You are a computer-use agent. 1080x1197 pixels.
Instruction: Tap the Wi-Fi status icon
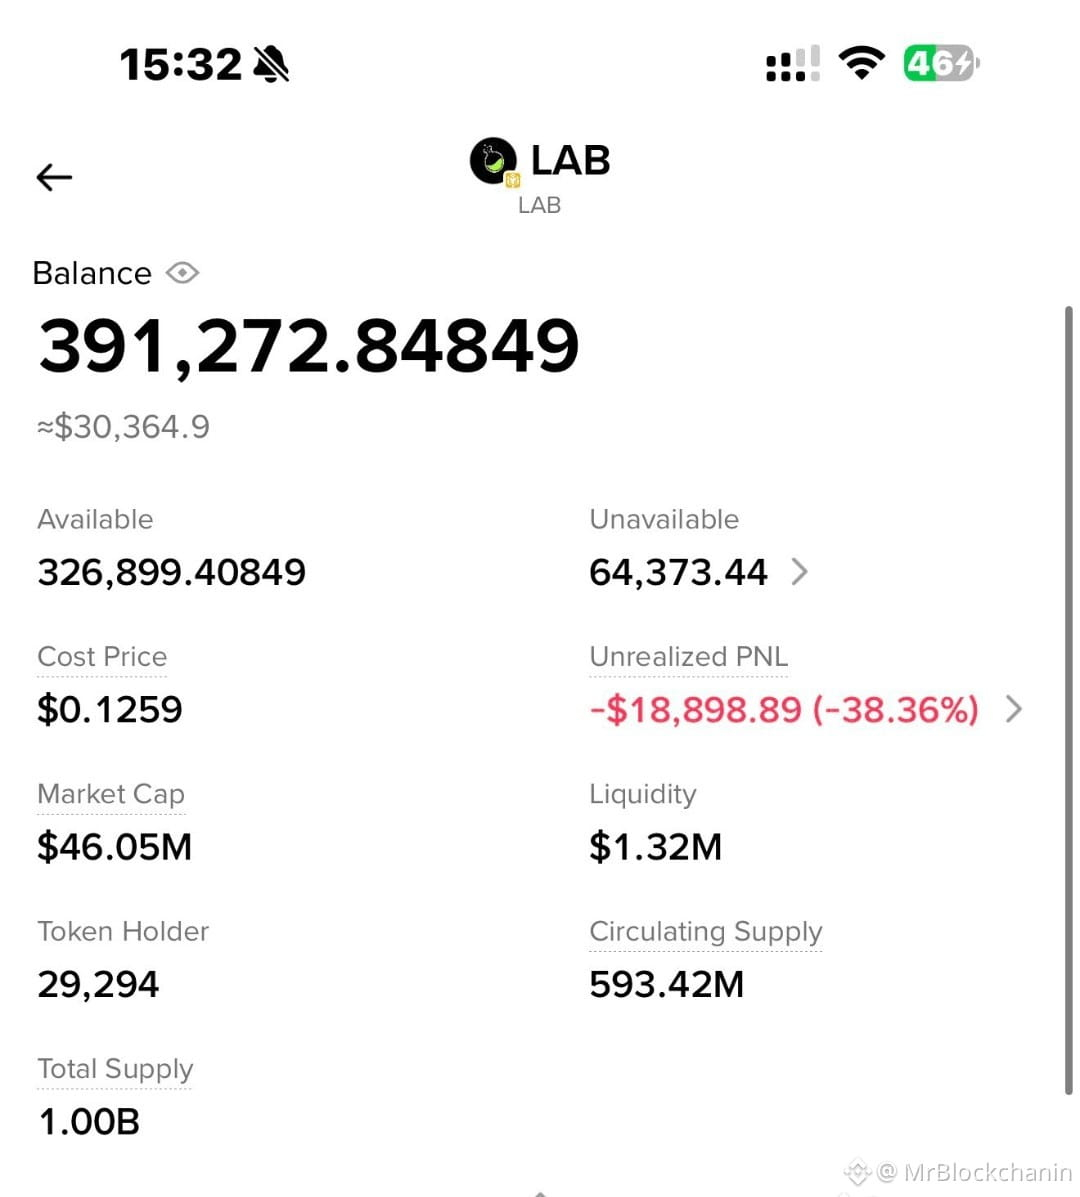point(862,63)
